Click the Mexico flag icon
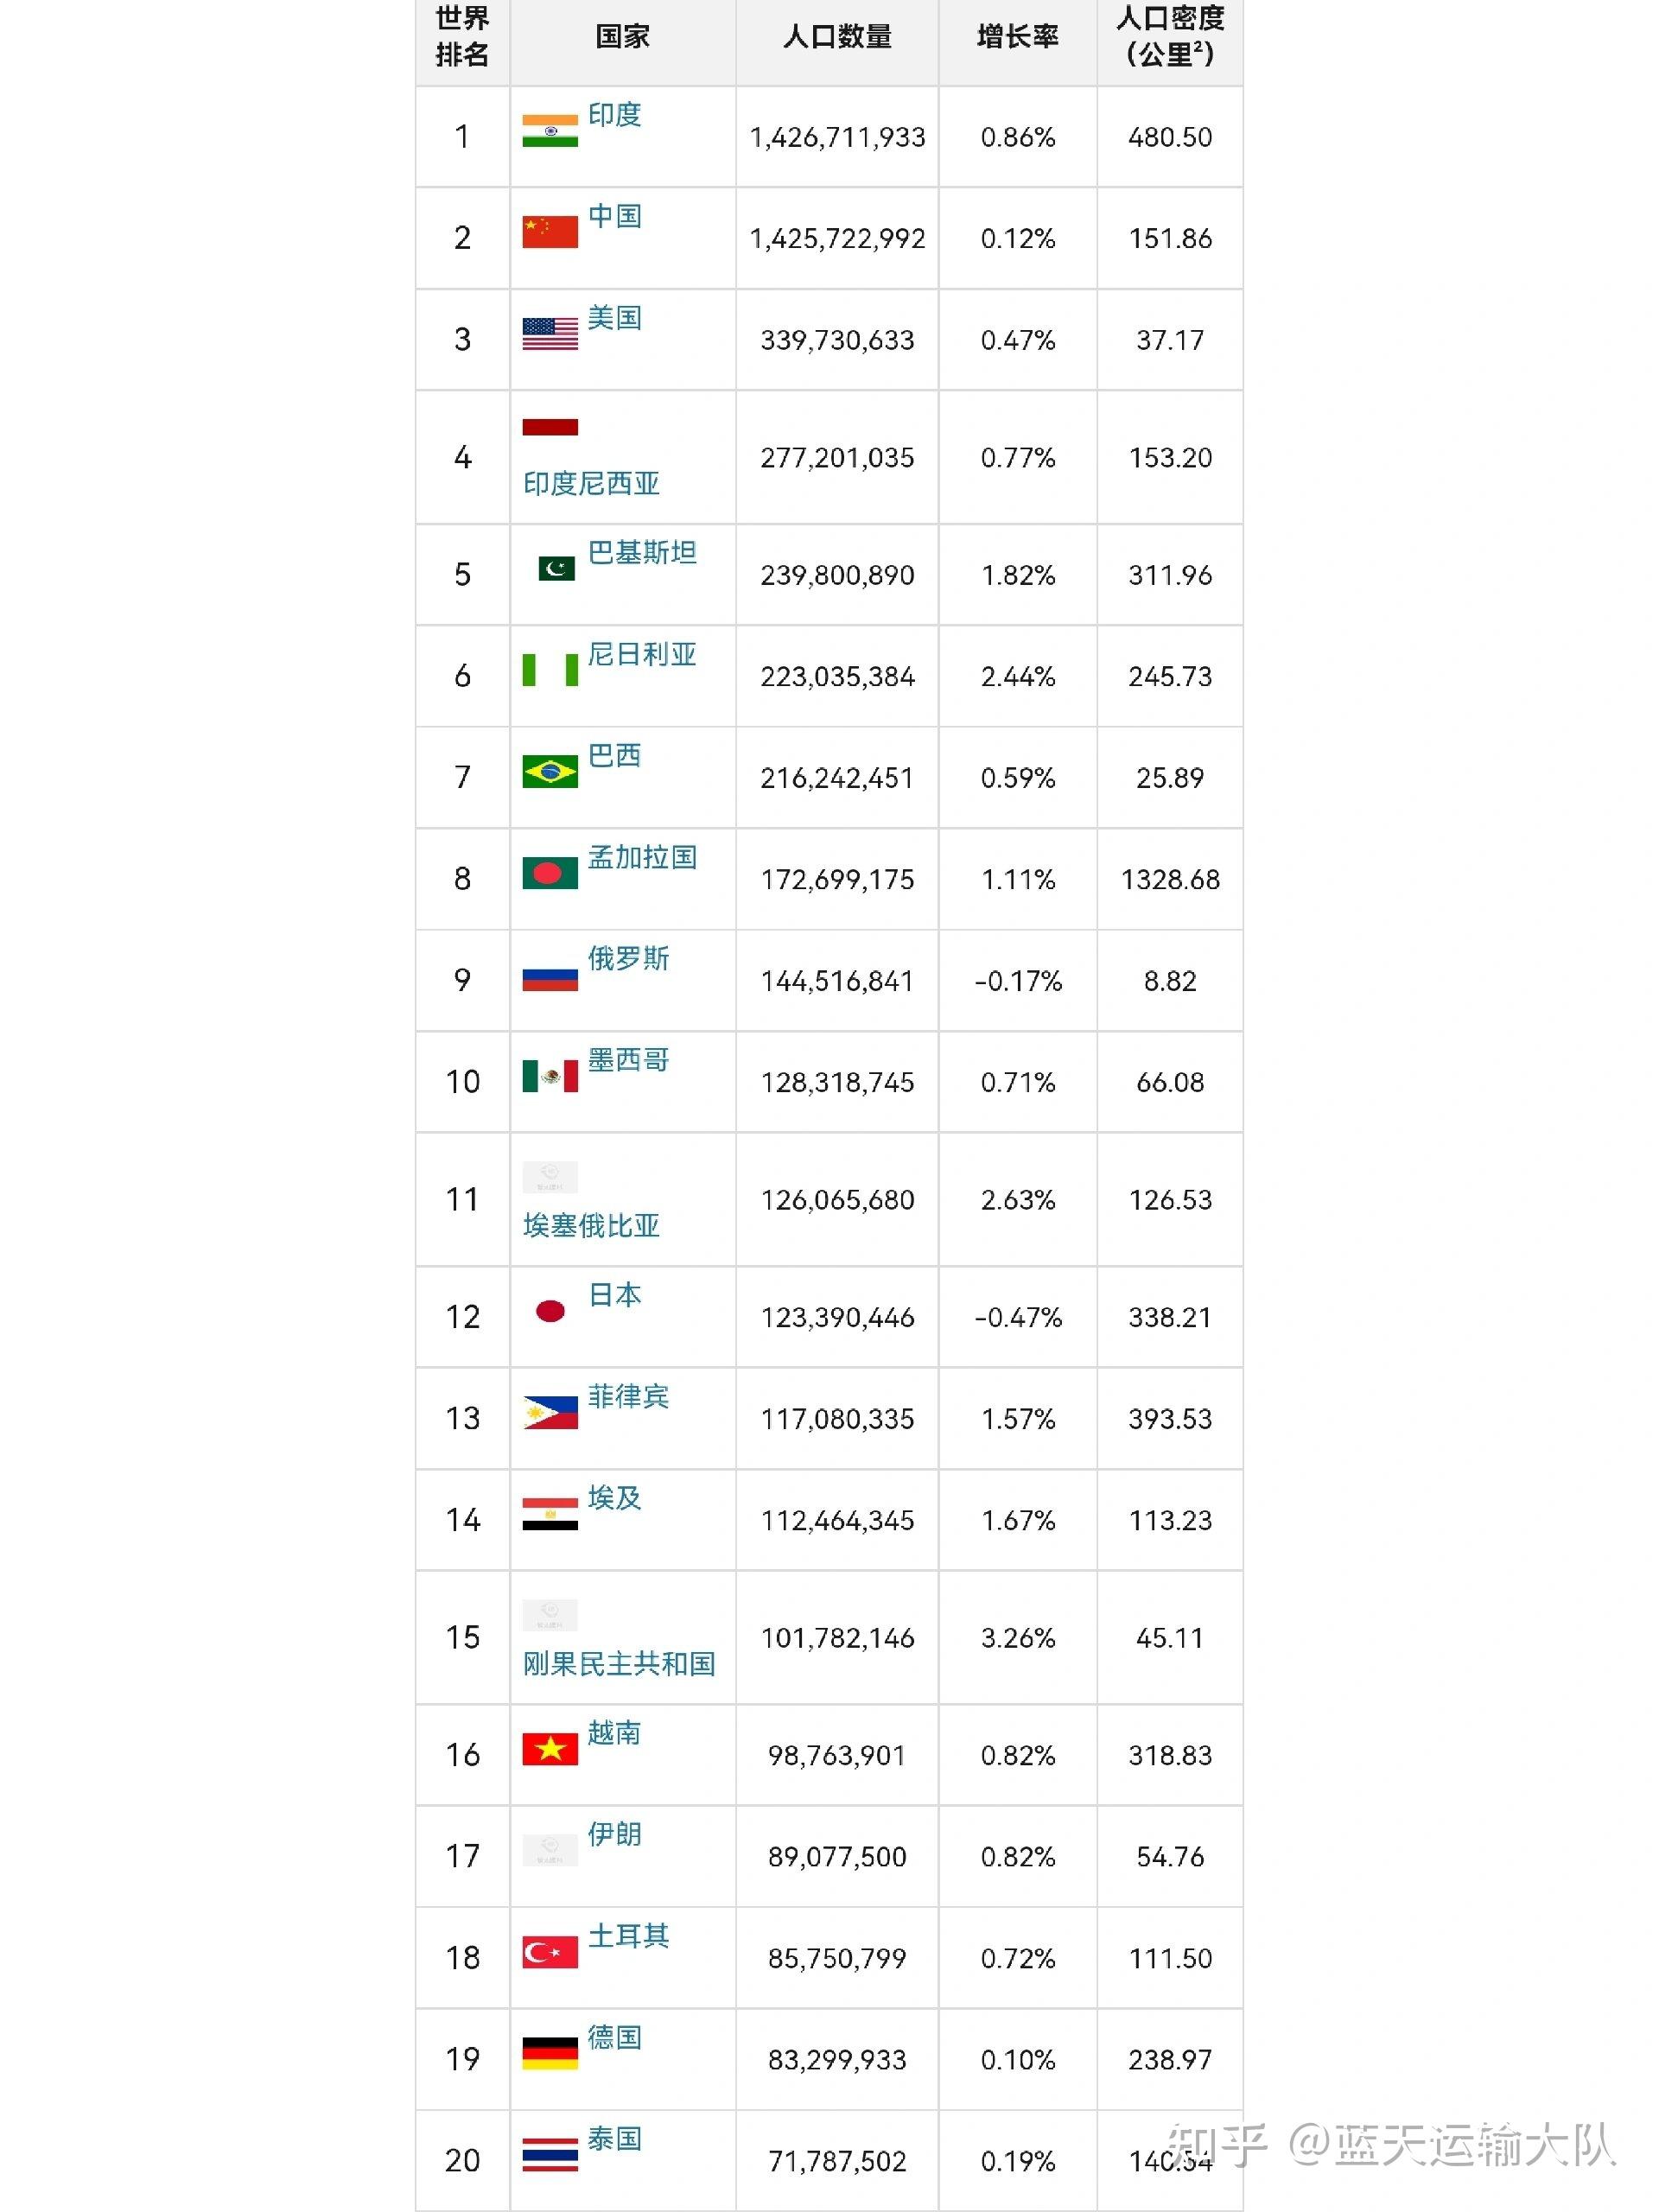Image resolution: width=1659 pixels, height=2212 pixels. 549,1076
